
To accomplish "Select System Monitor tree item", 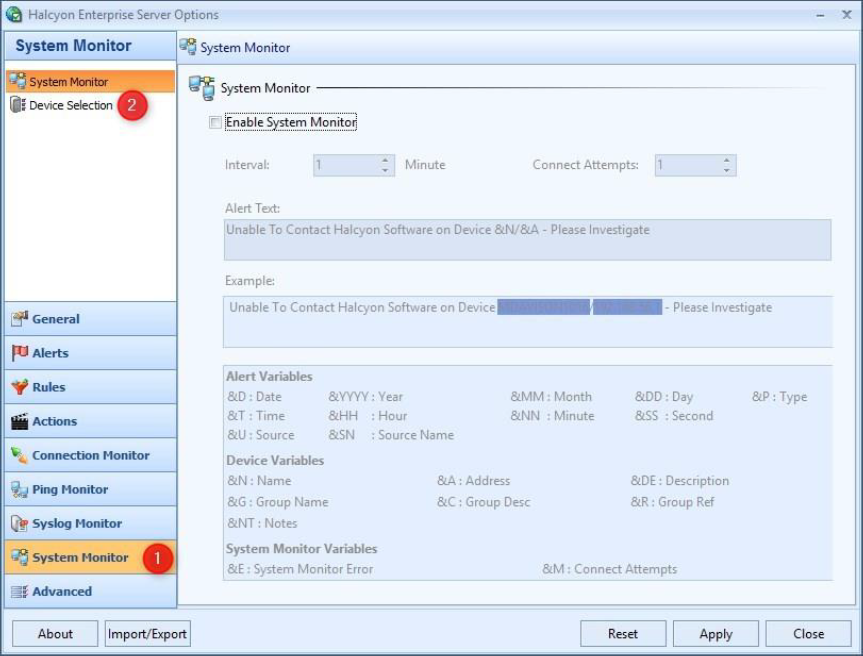I will 68,82.
